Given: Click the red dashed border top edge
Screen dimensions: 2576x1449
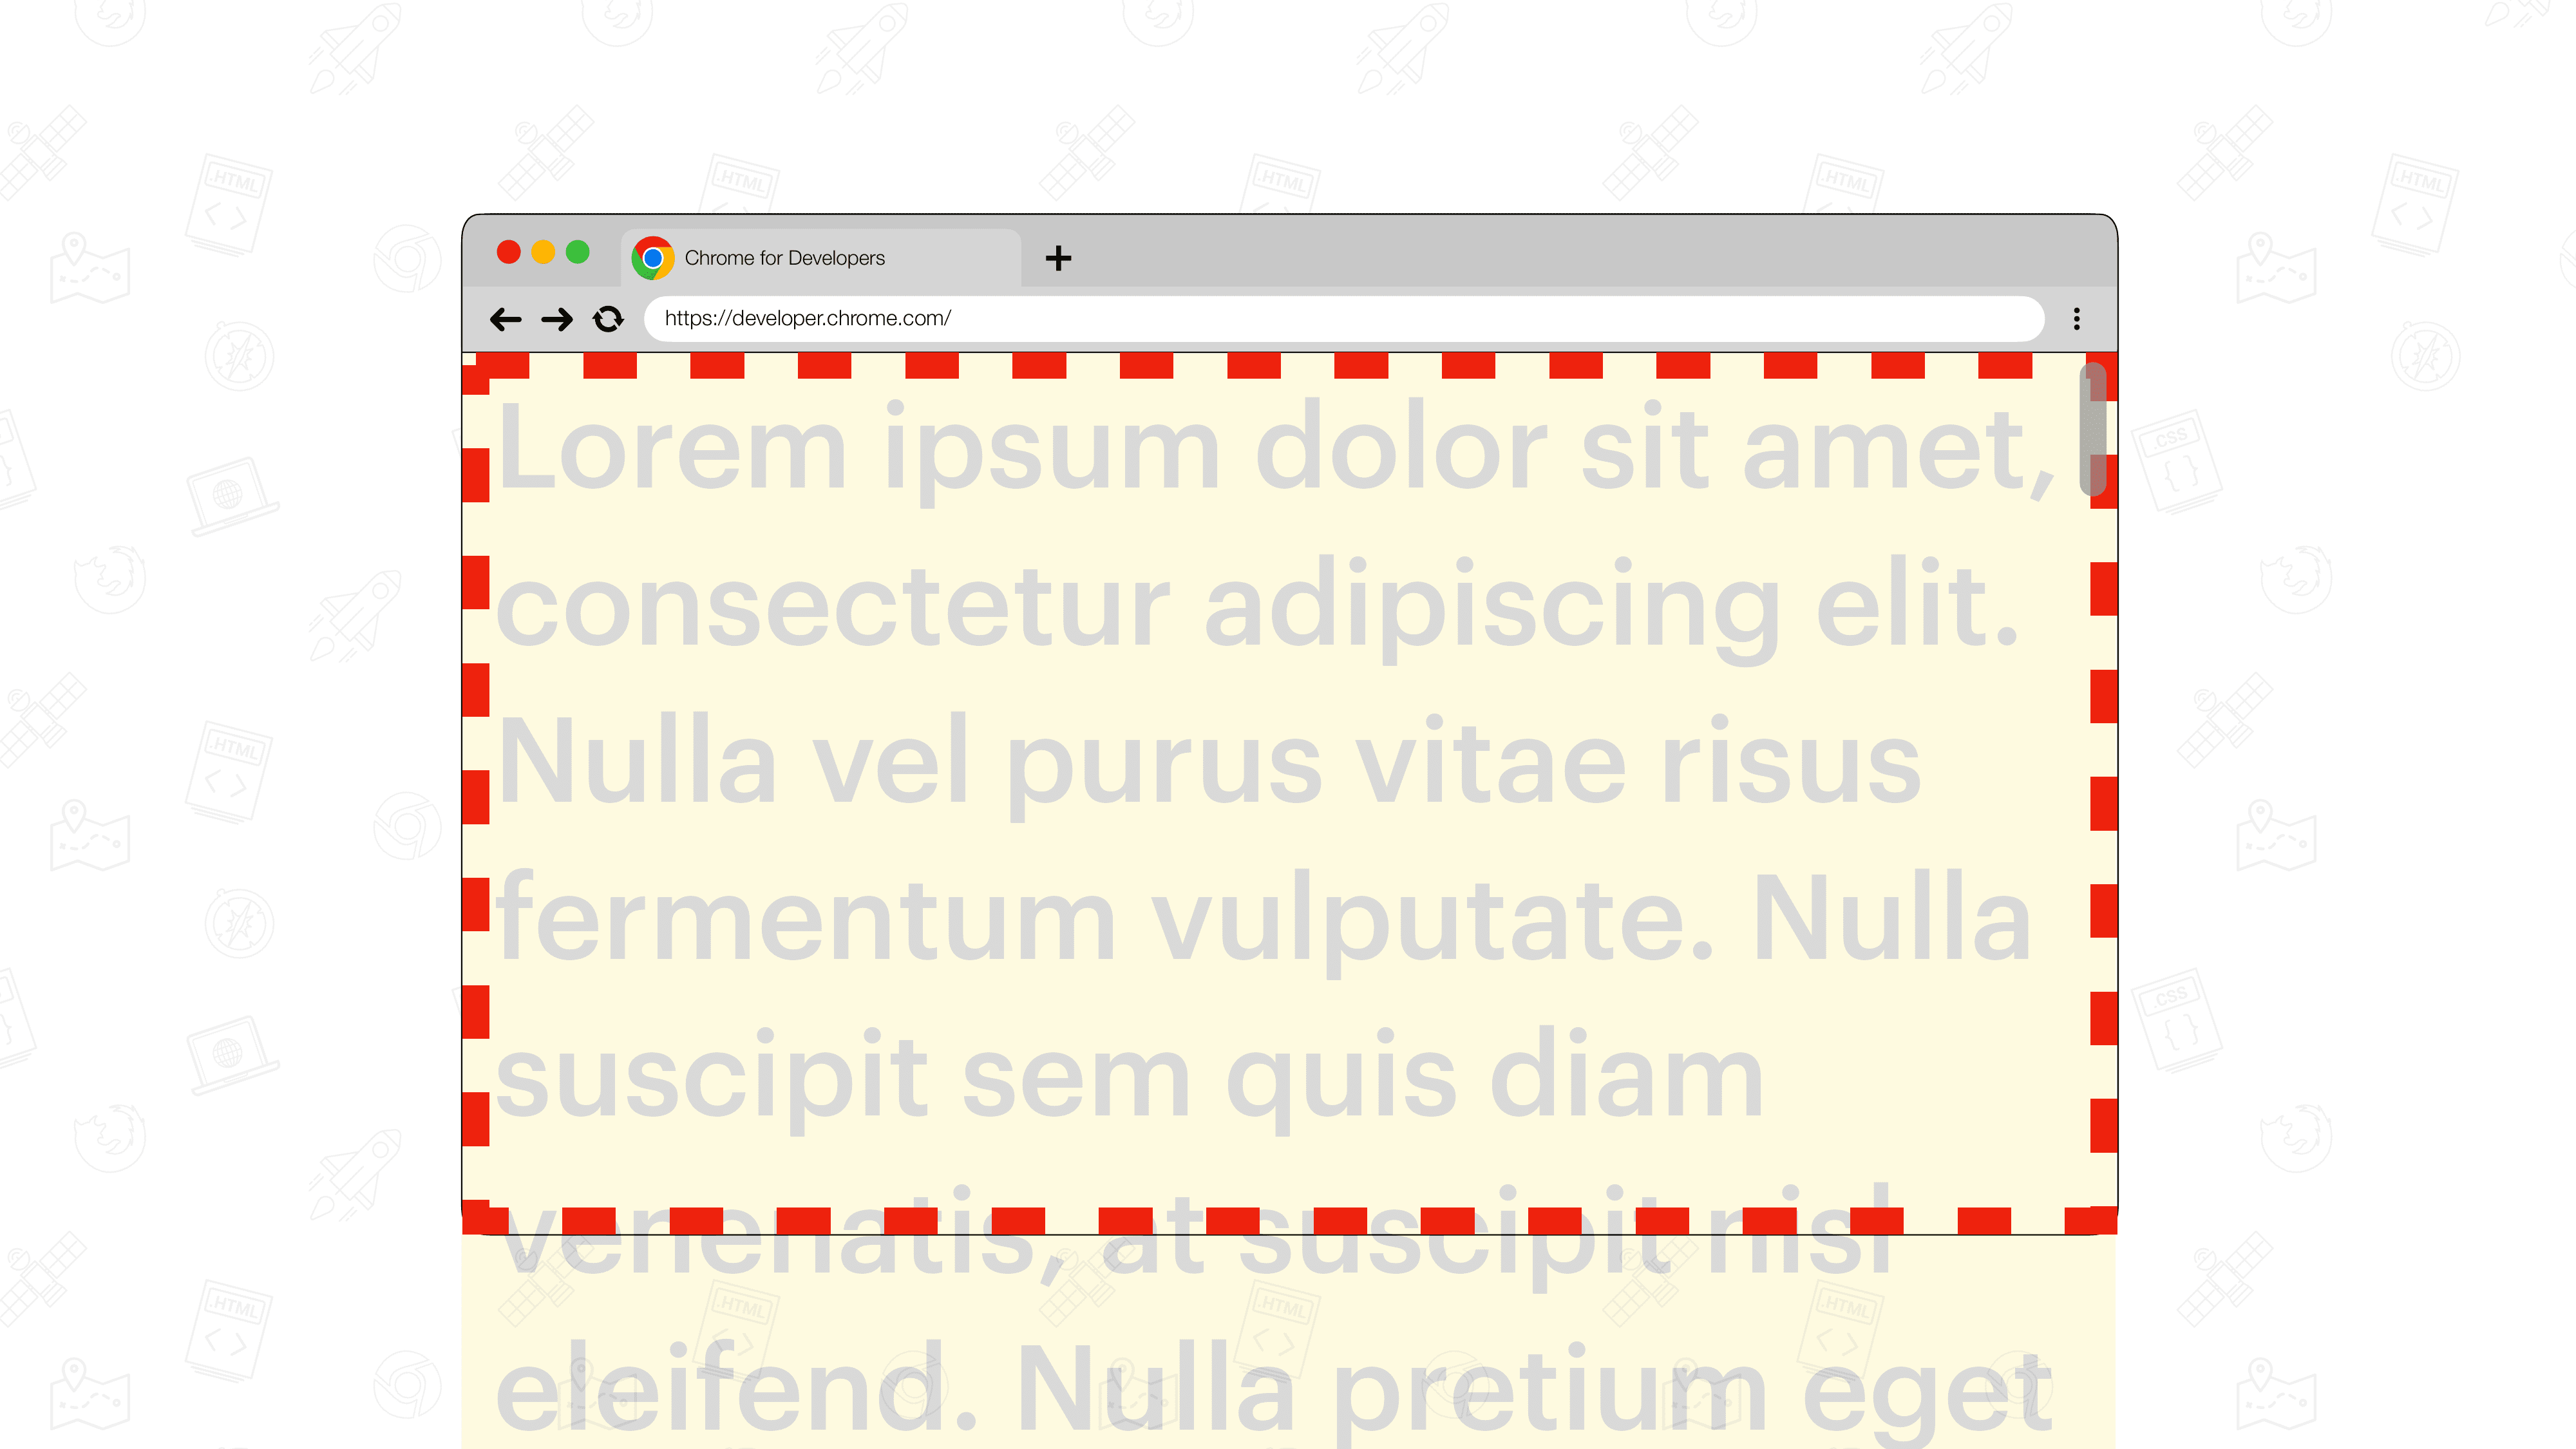Looking at the screenshot, I should coord(1288,363).
